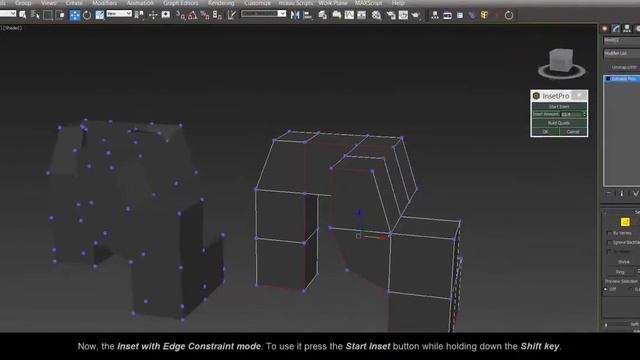The width and height of the screenshot is (640, 360).
Task: Open the Reference Coordinate System dropdown
Action: [119, 14]
